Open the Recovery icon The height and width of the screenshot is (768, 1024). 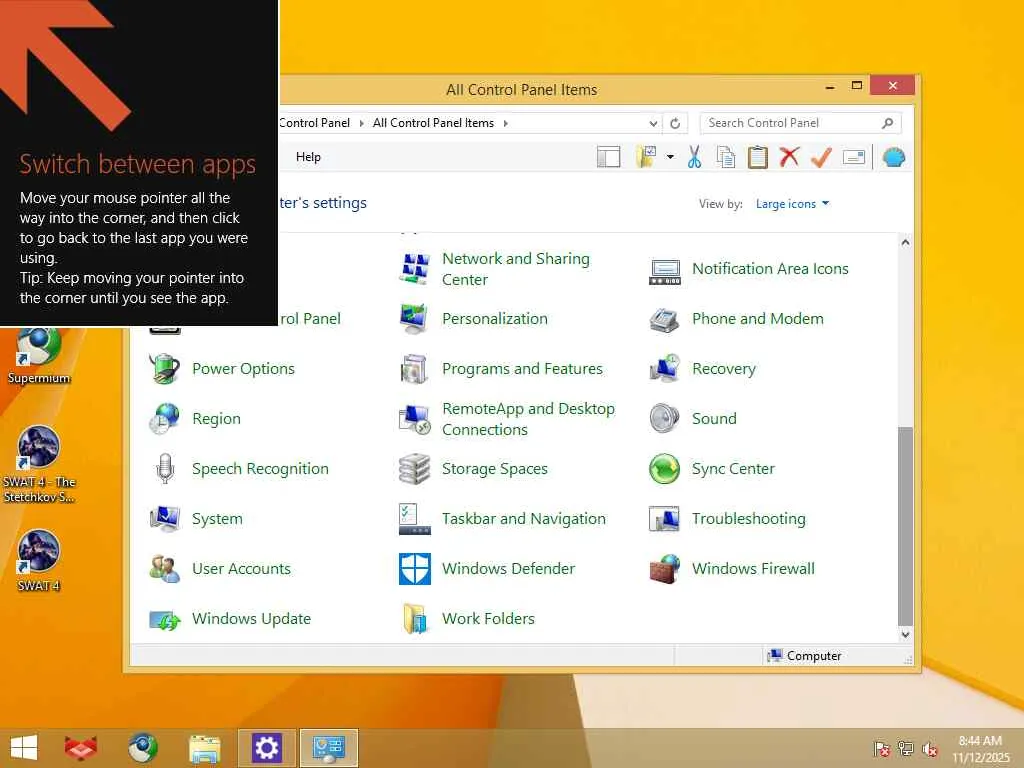tap(665, 368)
